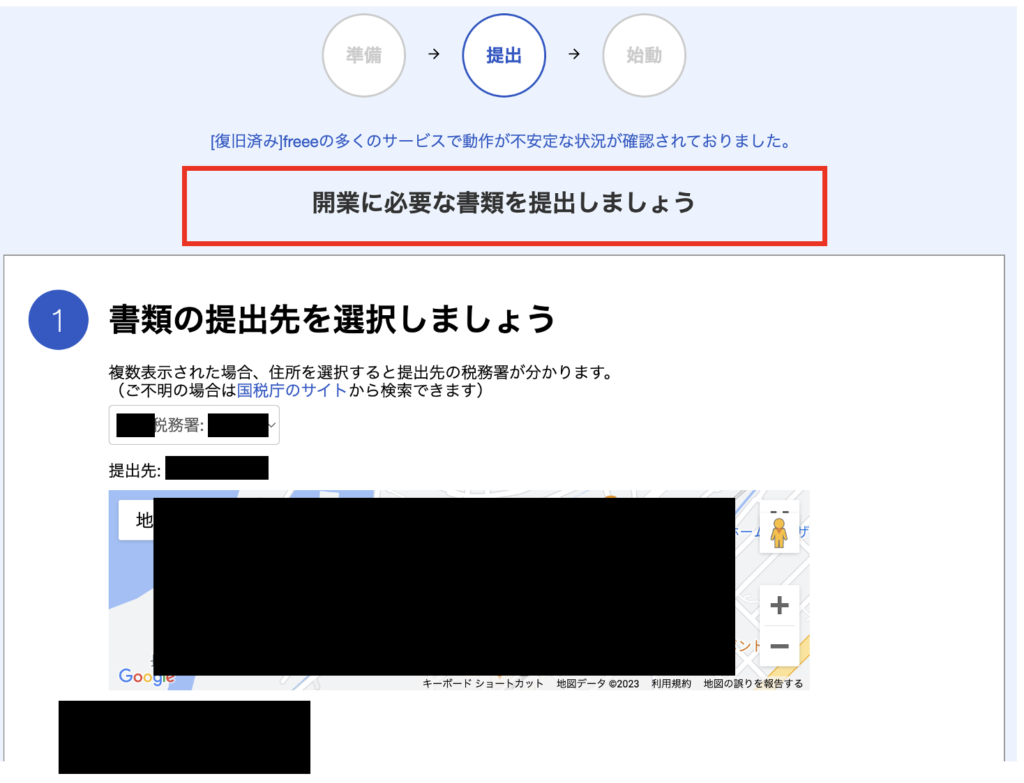Click the blue number 1 step circle
Screen dimensions: 1024x783
pos(59,320)
